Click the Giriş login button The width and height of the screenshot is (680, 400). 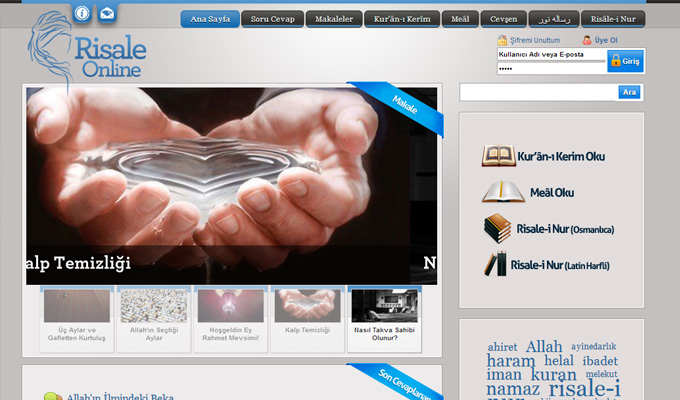625,61
